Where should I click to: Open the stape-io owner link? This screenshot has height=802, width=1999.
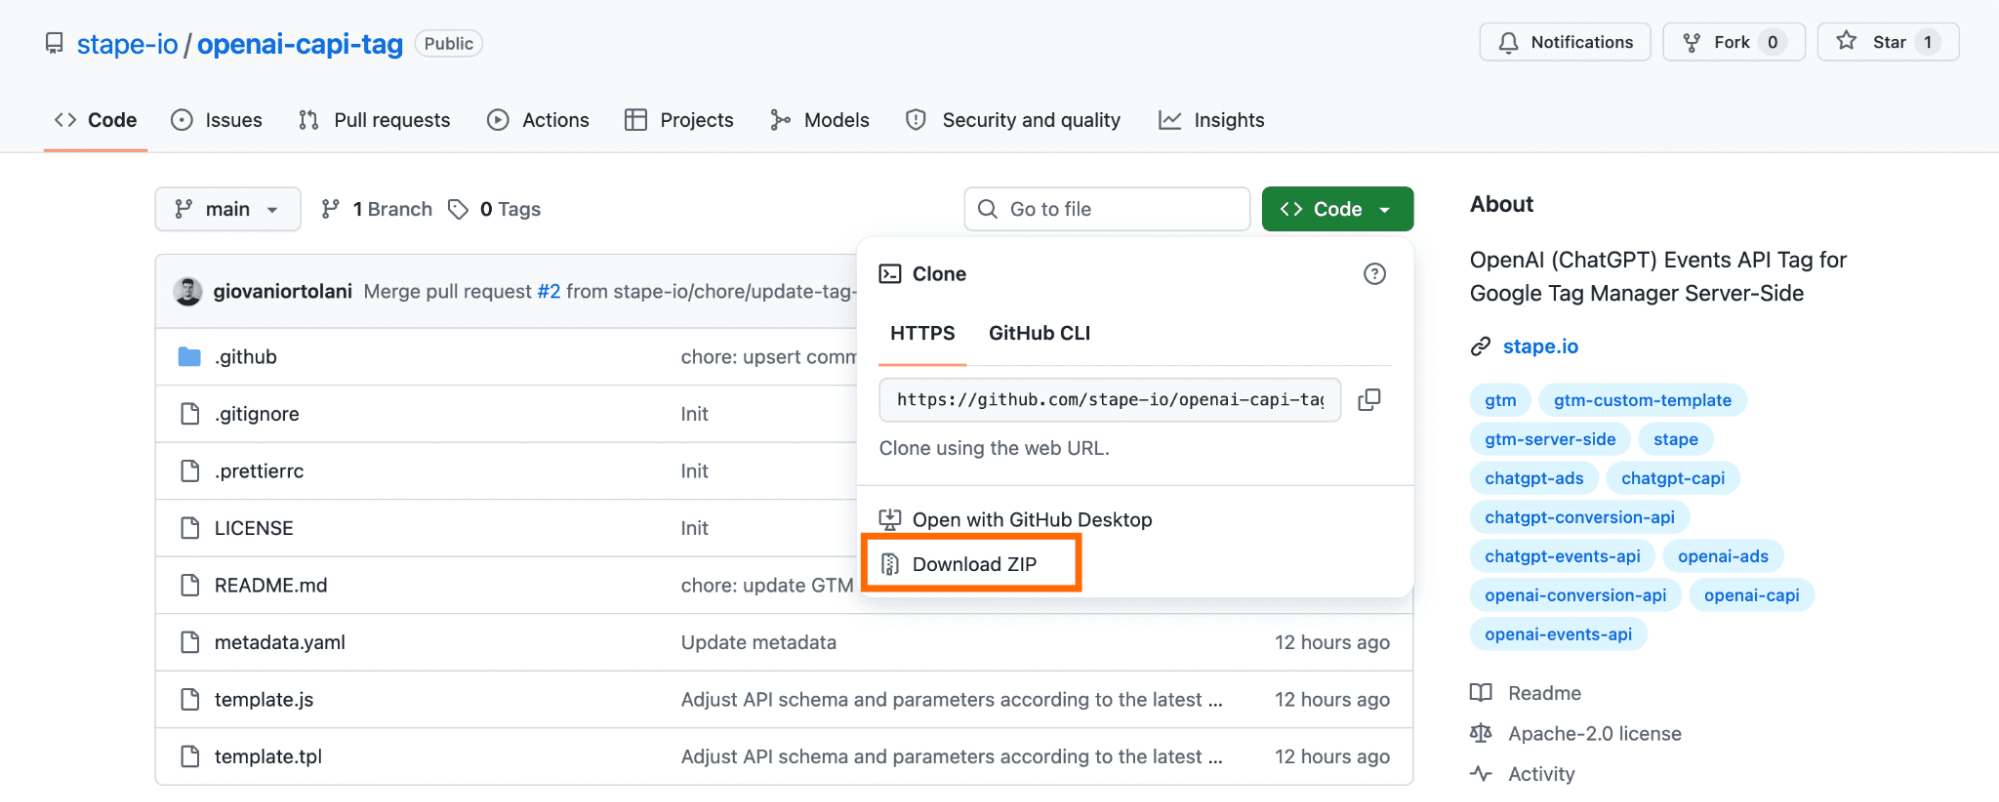coord(127,44)
